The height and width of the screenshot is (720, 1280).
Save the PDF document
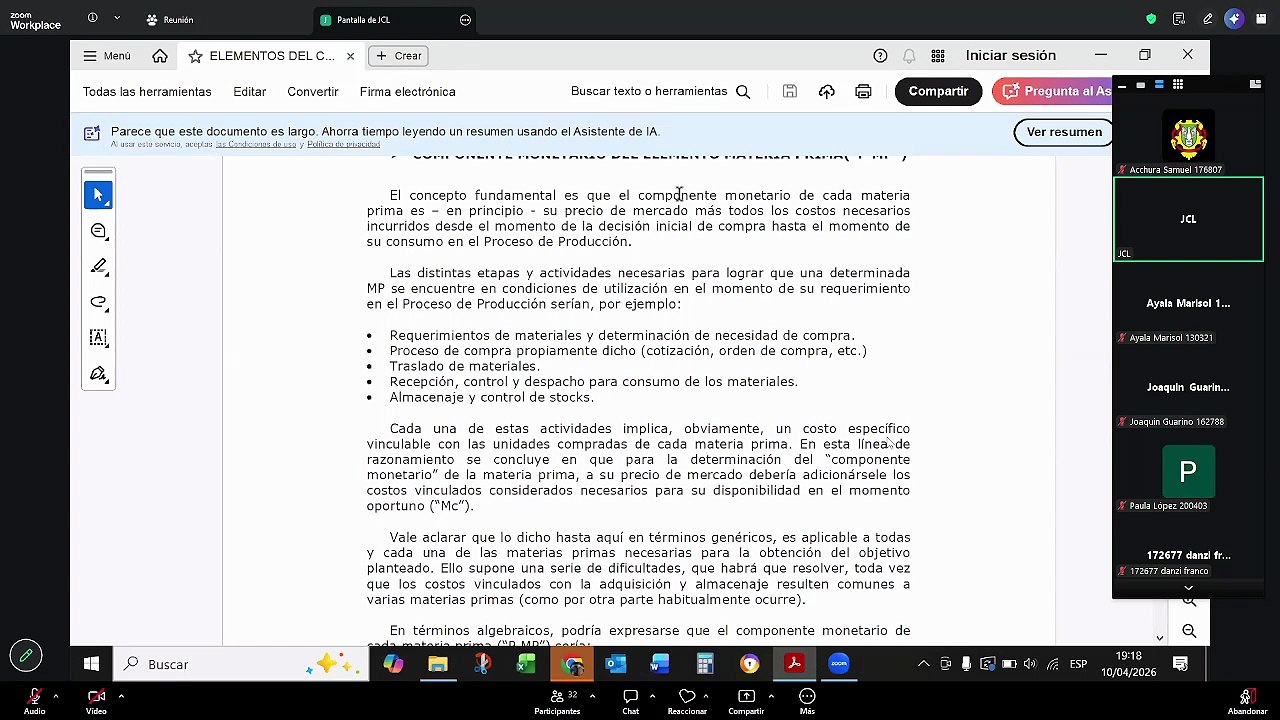[x=790, y=92]
